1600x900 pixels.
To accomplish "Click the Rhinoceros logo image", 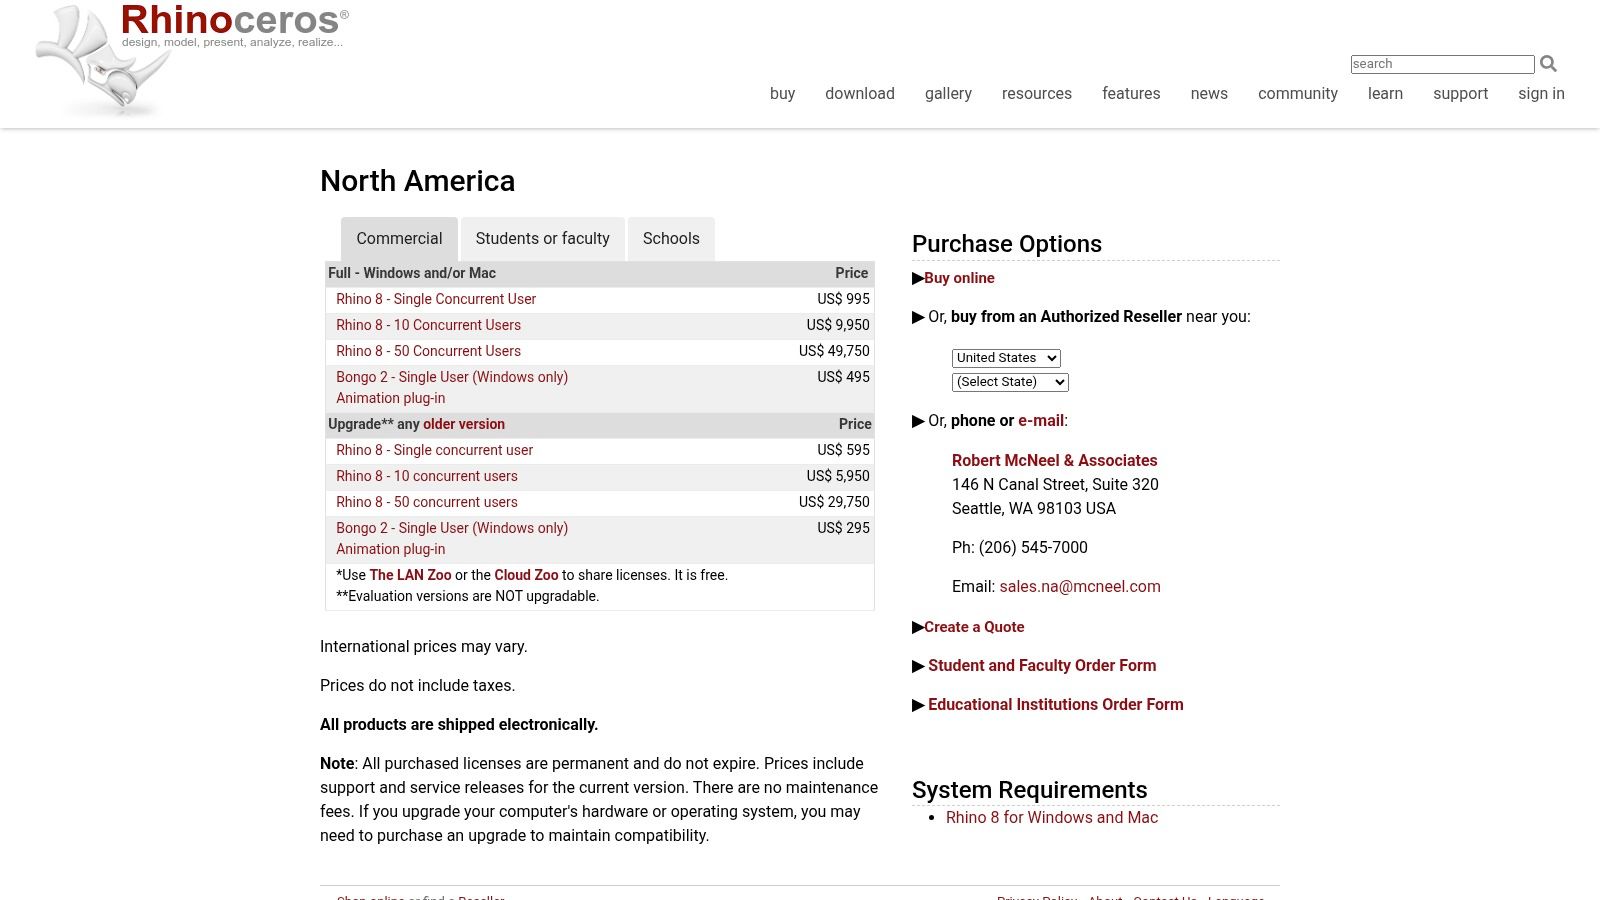I will tap(190, 58).
